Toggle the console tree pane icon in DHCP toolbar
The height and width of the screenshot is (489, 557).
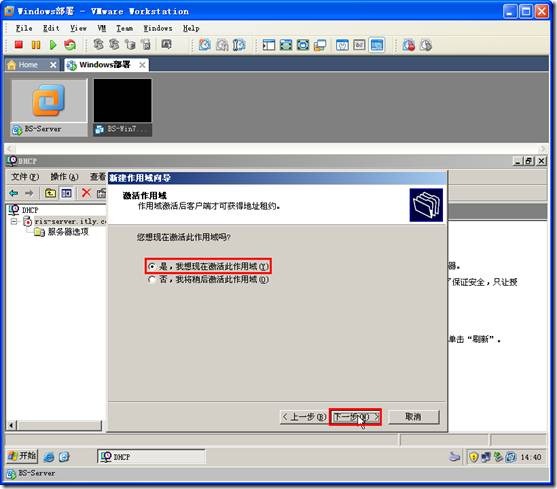tap(66, 193)
